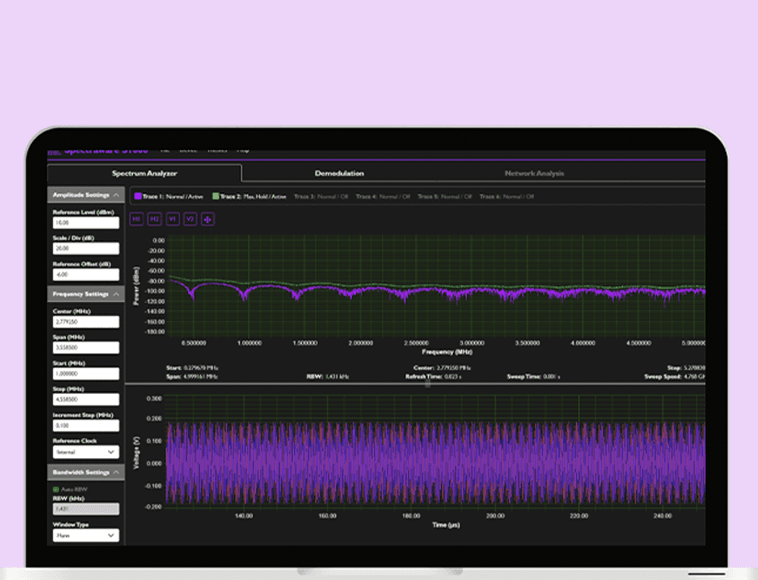Select Trace 5: Normal / Off label
Screen dimensions: 758x580
[445, 196]
